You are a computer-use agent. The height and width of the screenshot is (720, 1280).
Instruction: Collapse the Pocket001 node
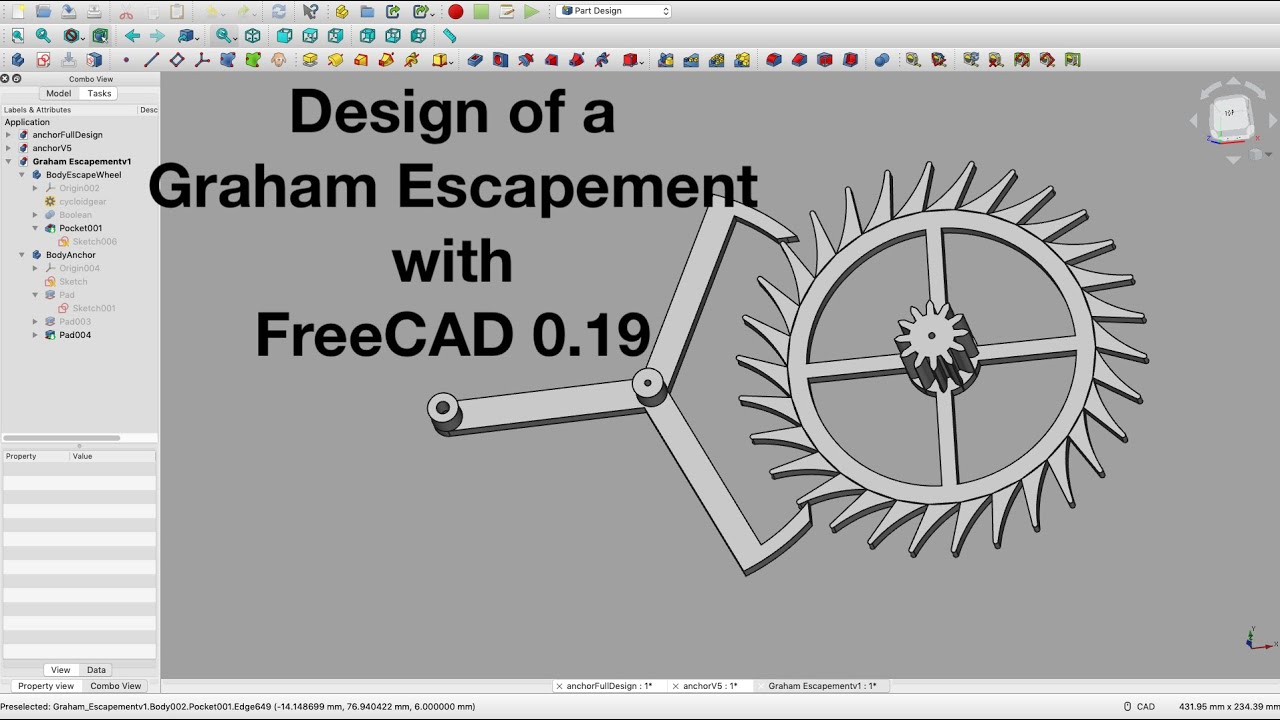click(35, 228)
